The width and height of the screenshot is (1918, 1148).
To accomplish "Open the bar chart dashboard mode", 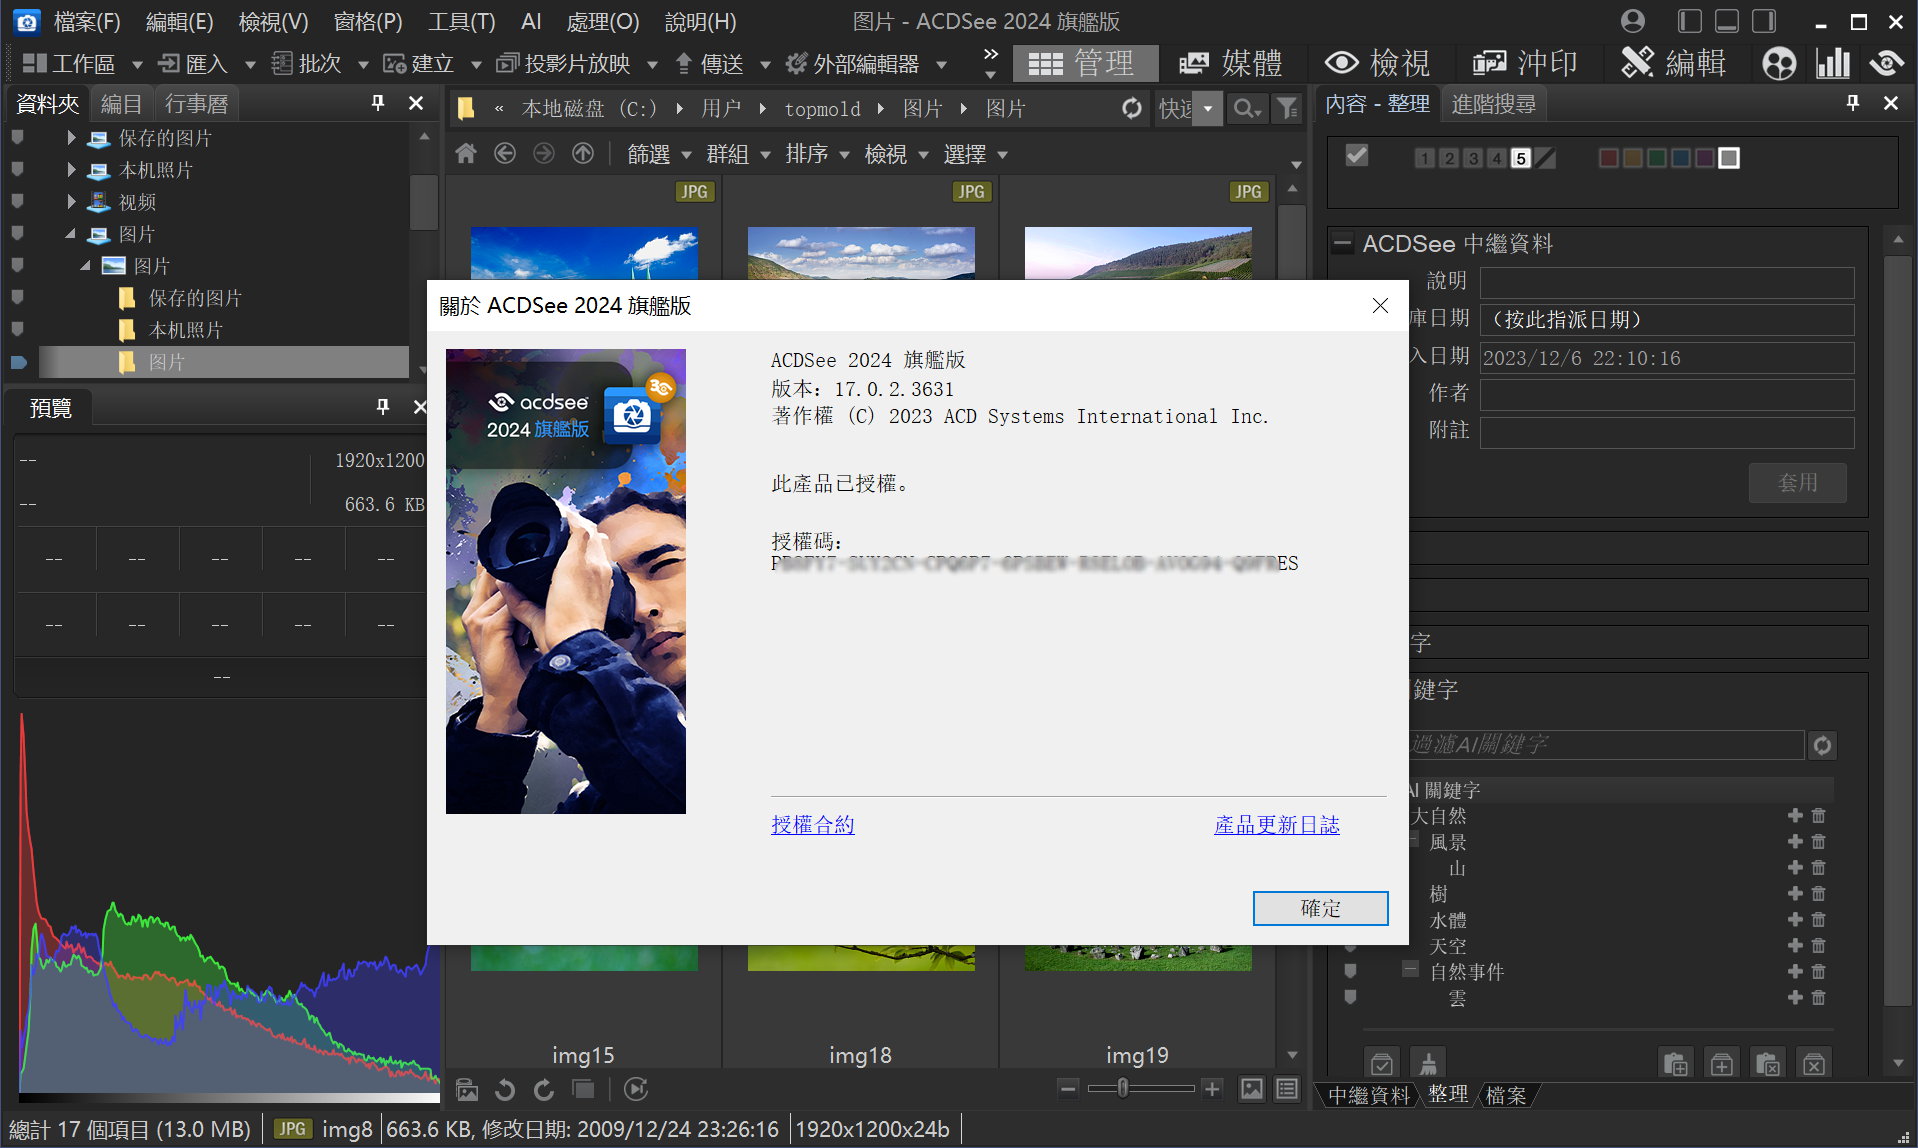I will point(1833,63).
